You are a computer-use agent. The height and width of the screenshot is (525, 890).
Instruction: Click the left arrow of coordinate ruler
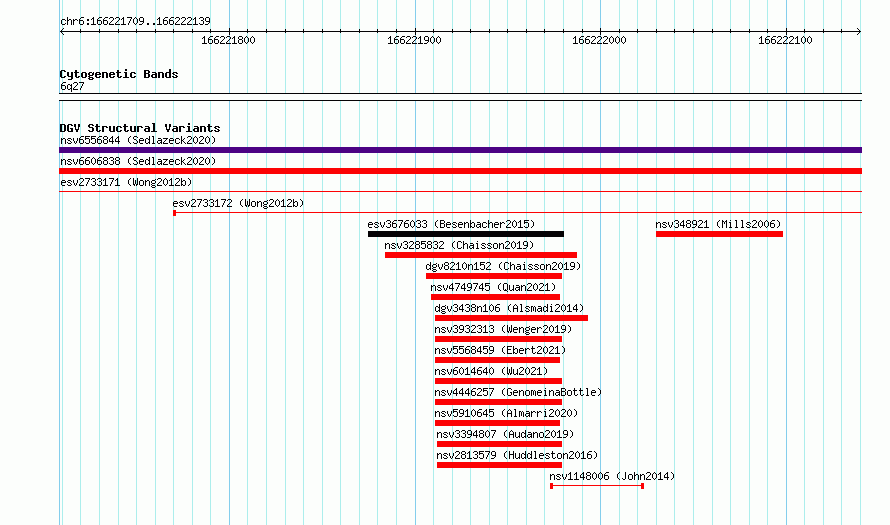(x=62, y=31)
